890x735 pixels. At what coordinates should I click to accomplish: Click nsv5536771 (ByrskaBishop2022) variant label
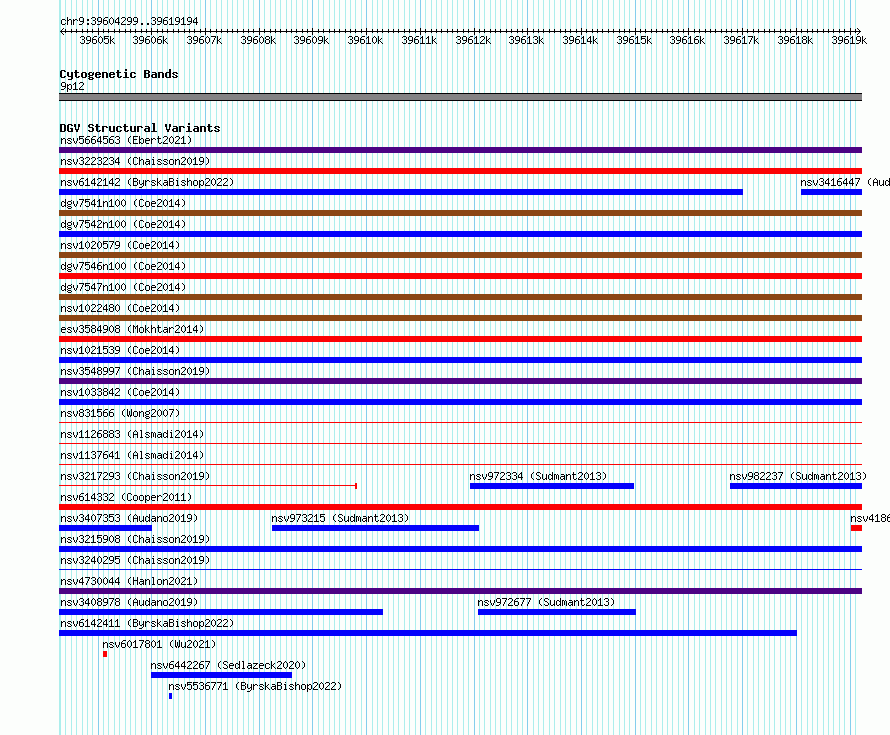click(x=255, y=686)
